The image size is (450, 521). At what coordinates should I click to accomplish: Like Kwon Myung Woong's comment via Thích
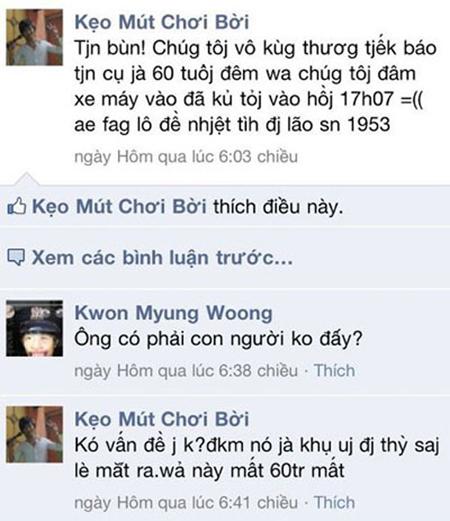[334, 371]
